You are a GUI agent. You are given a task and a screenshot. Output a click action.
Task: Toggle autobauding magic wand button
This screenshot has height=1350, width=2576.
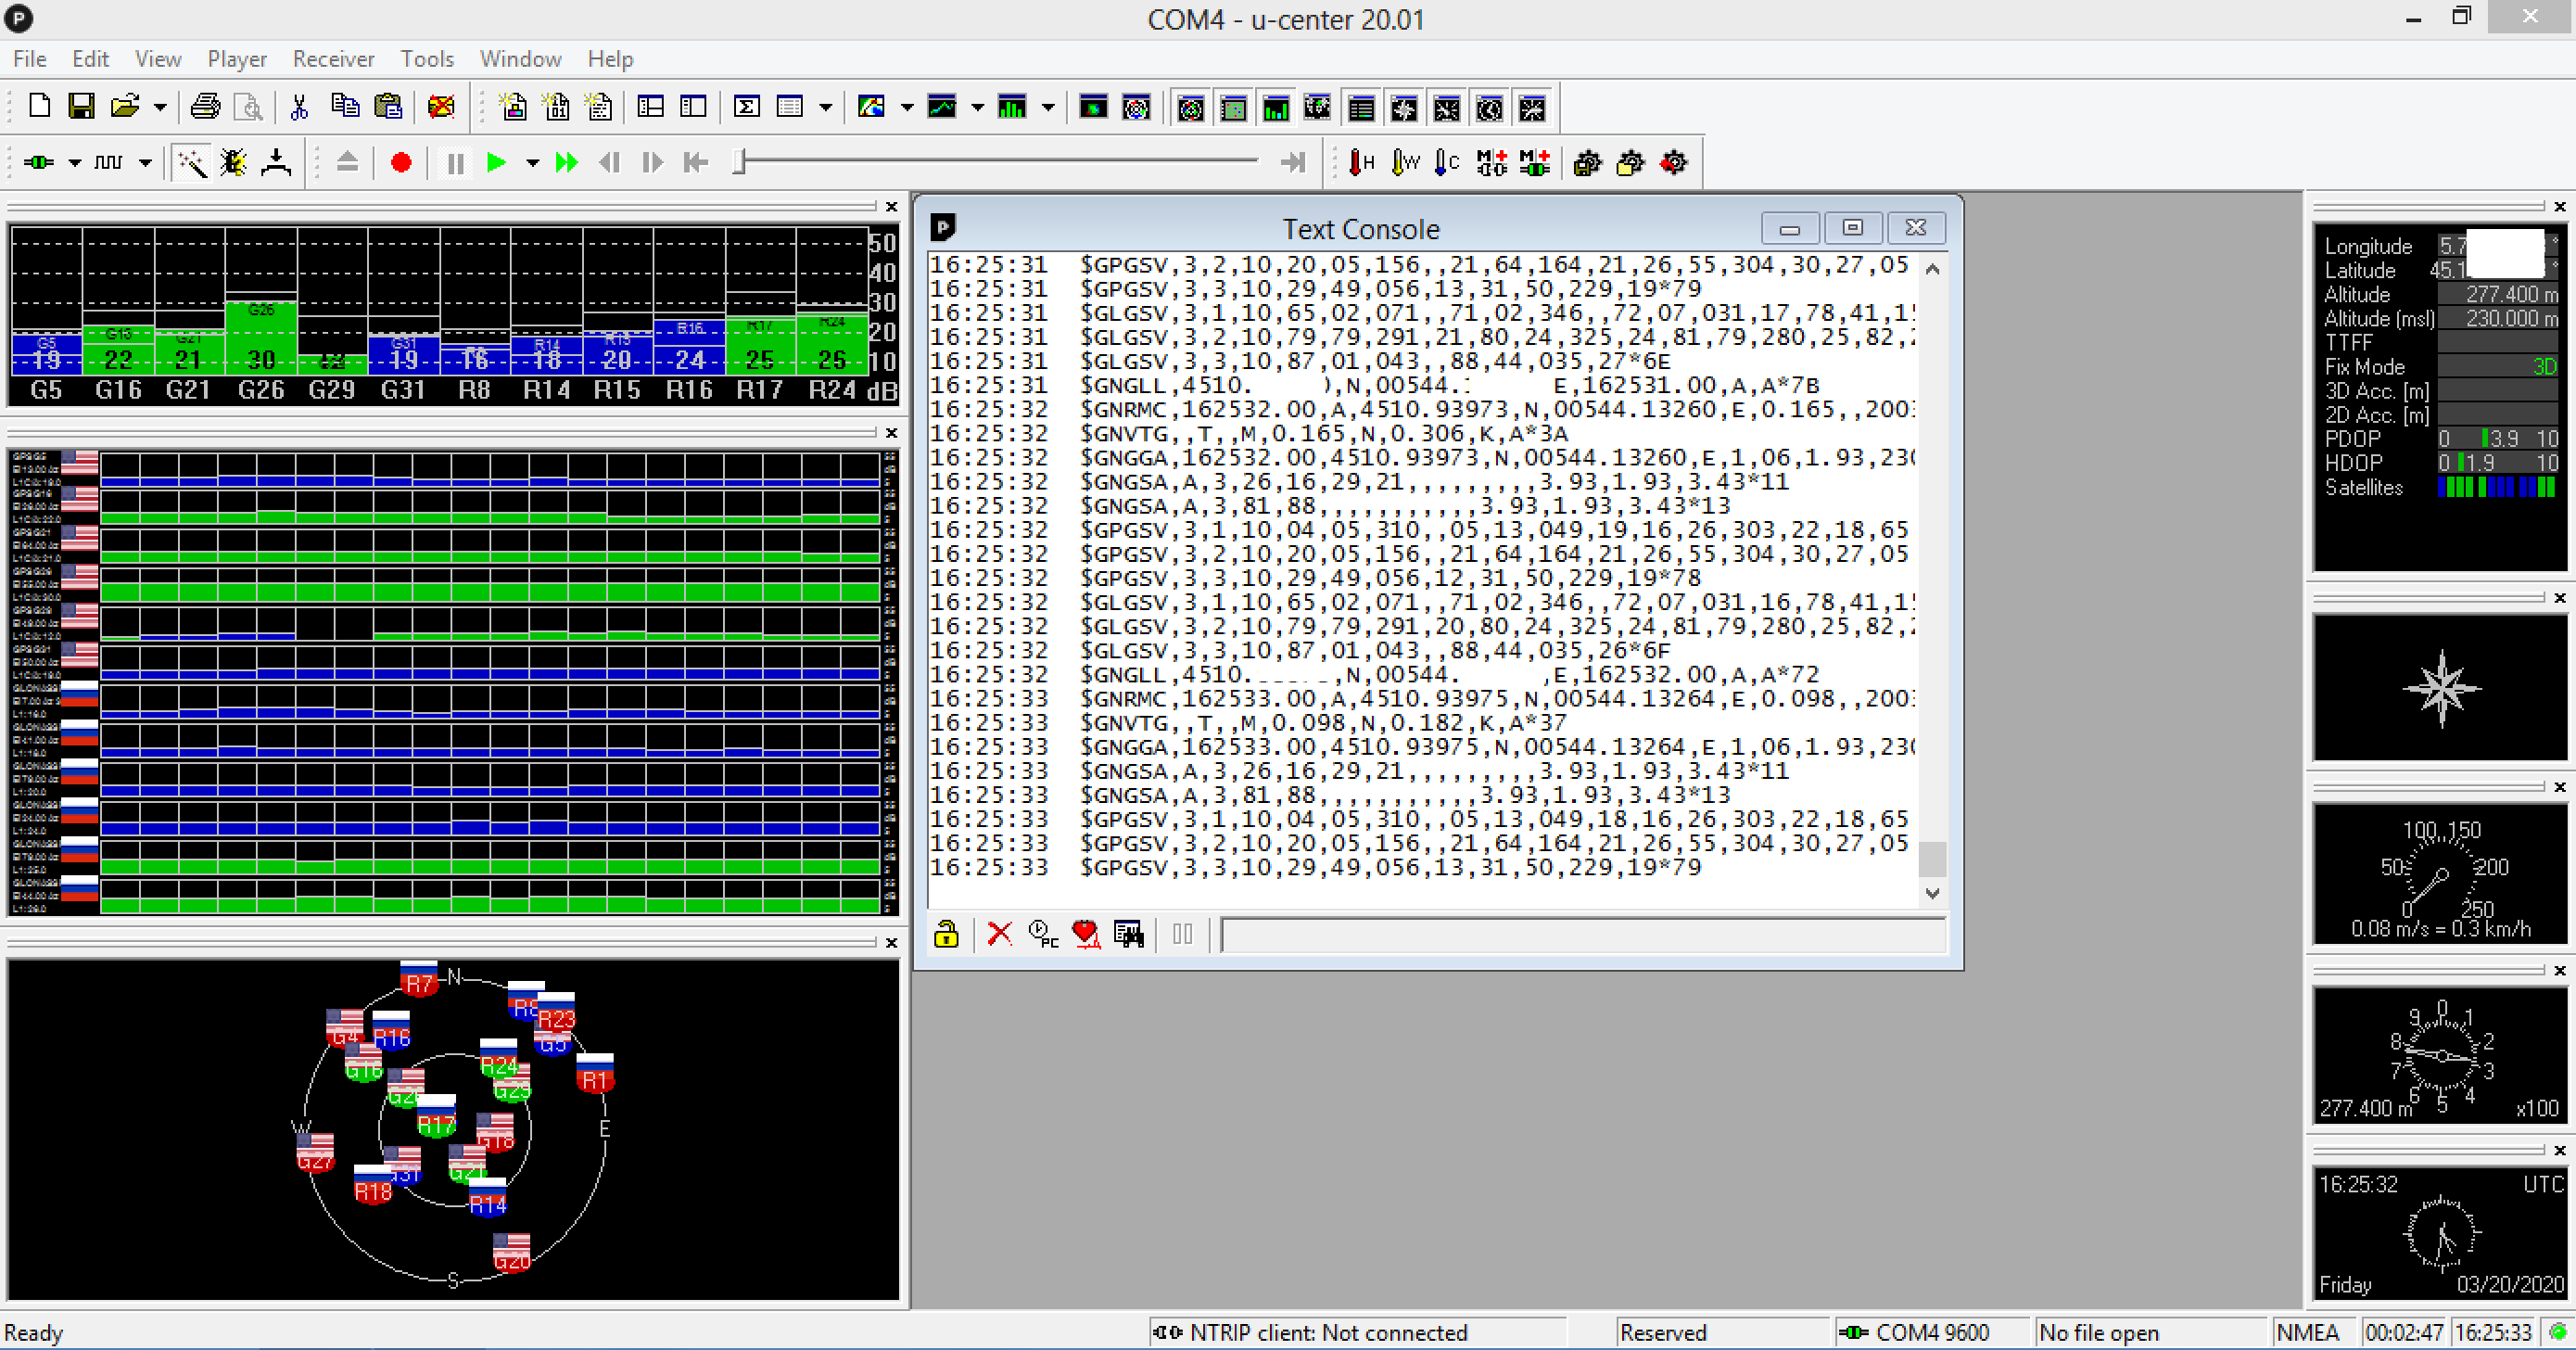coord(191,162)
